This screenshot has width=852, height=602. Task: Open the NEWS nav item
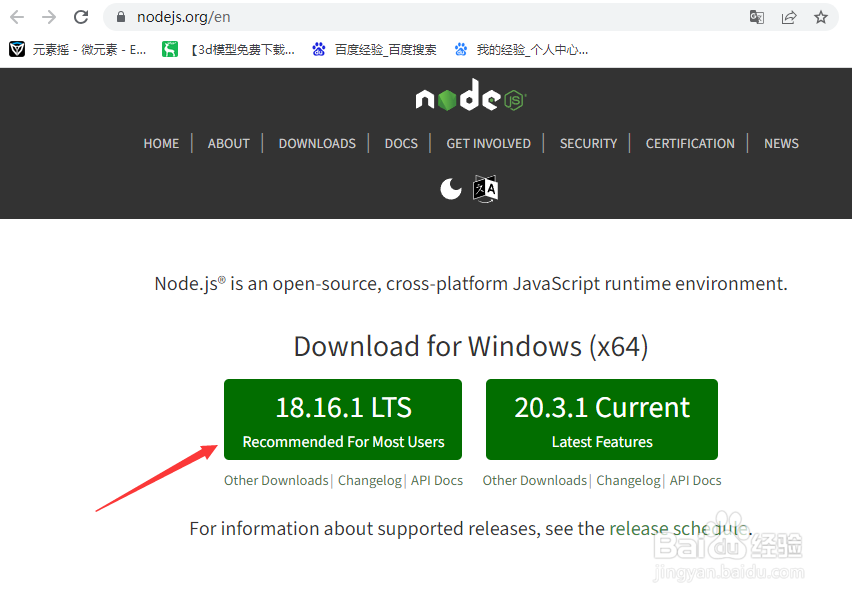tap(781, 143)
